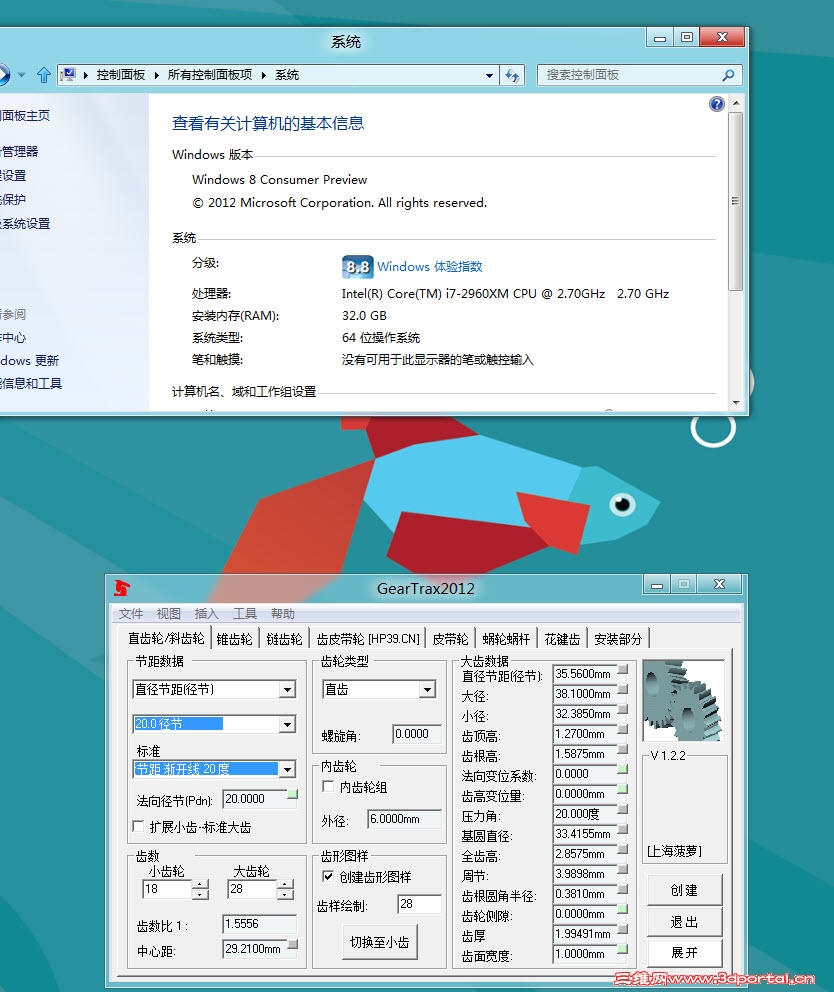Expand 控制面板 breadcrumb arrow in address bar
Image resolution: width=834 pixels, height=992 pixels.
(x=156, y=75)
